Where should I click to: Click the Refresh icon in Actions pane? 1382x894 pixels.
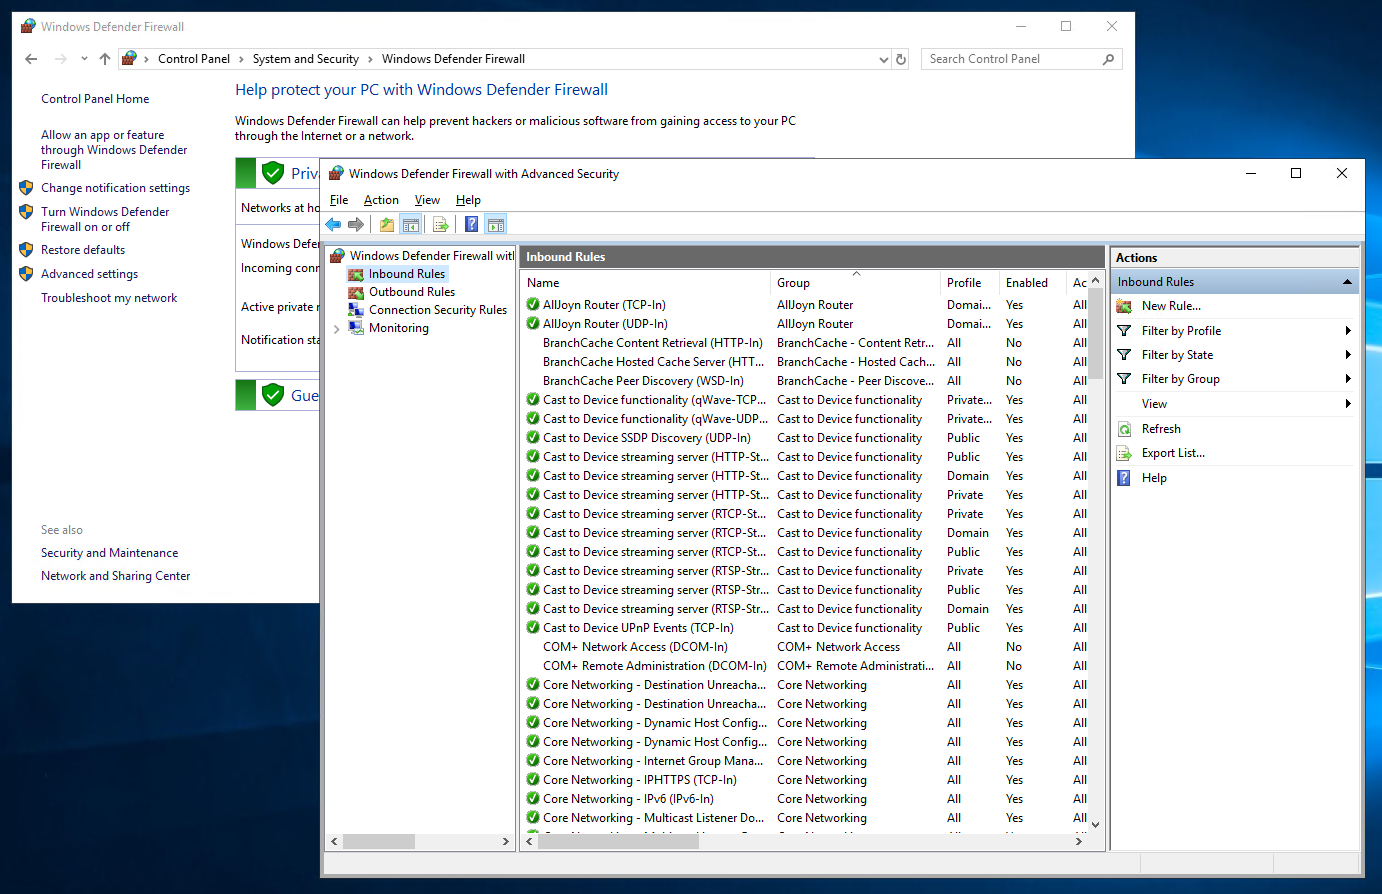coord(1124,429)
